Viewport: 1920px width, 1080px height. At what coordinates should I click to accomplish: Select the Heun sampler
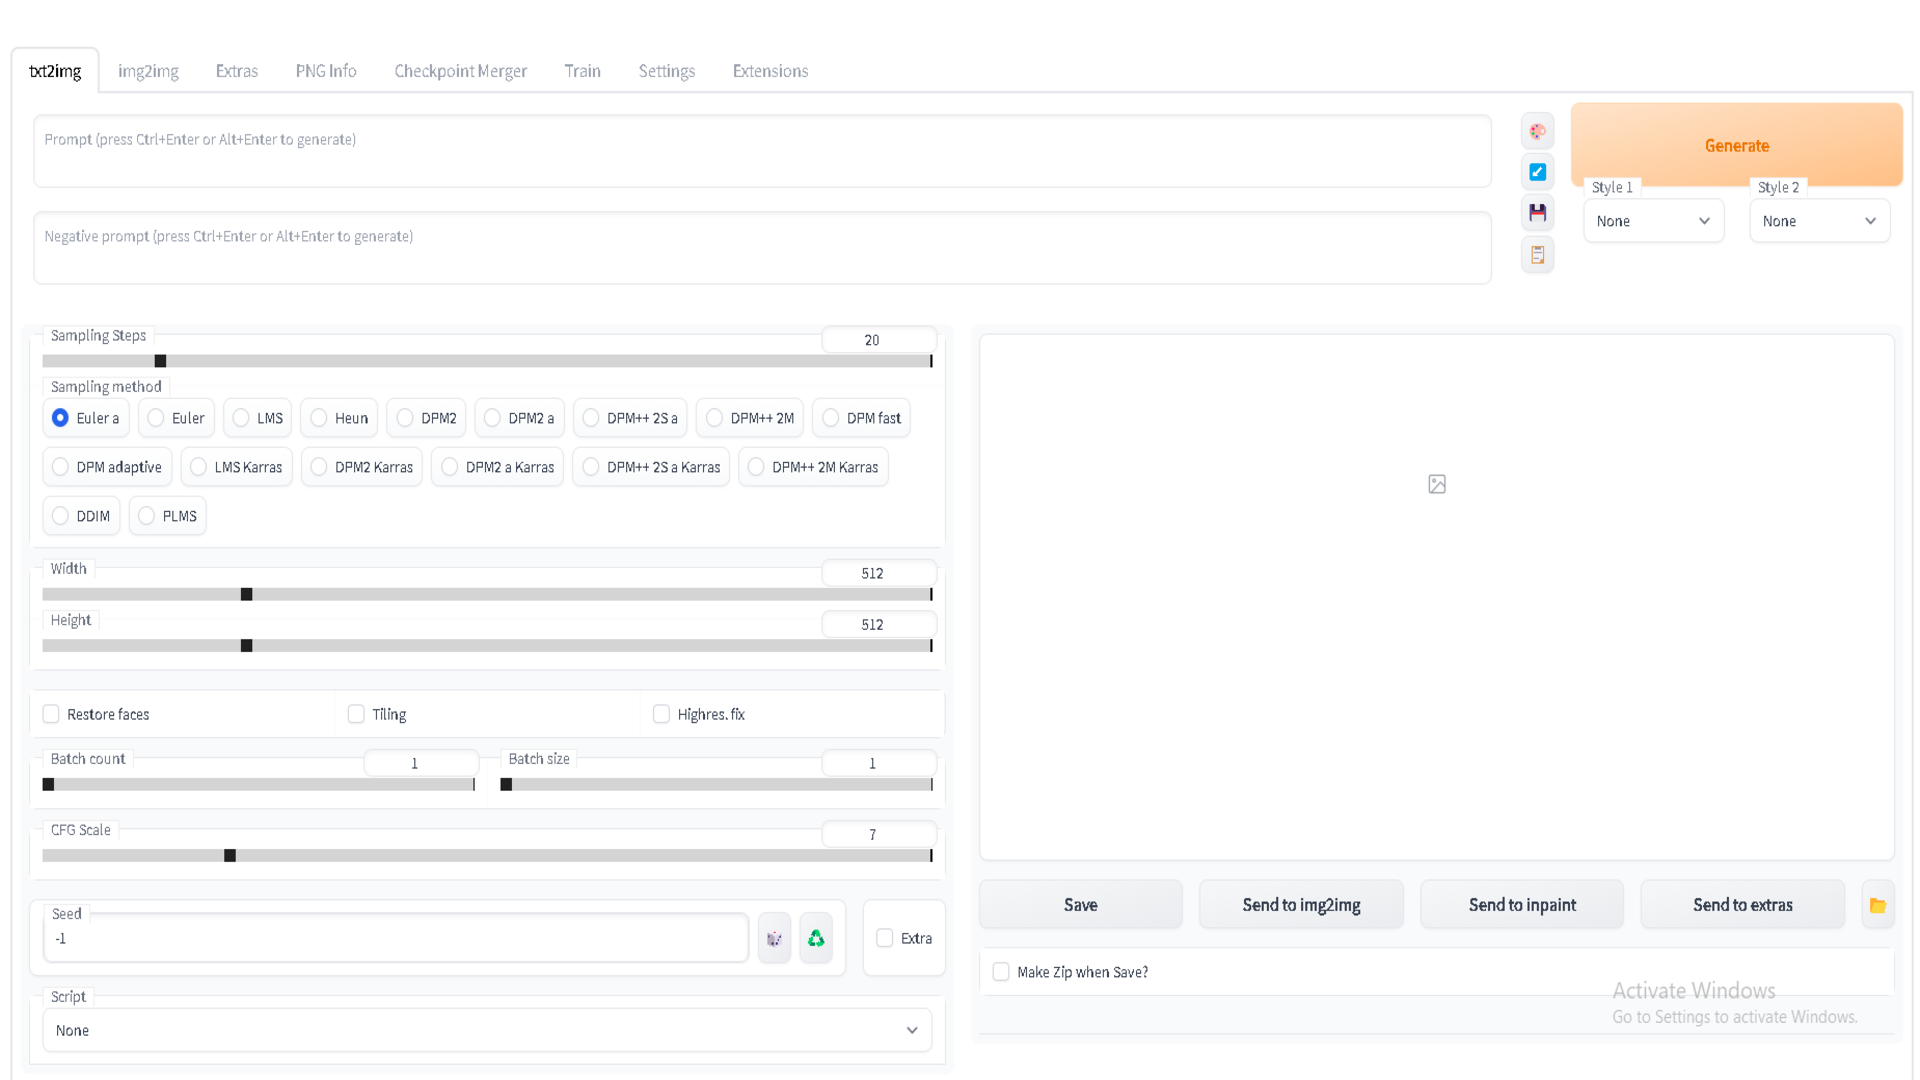pos(339,418)
